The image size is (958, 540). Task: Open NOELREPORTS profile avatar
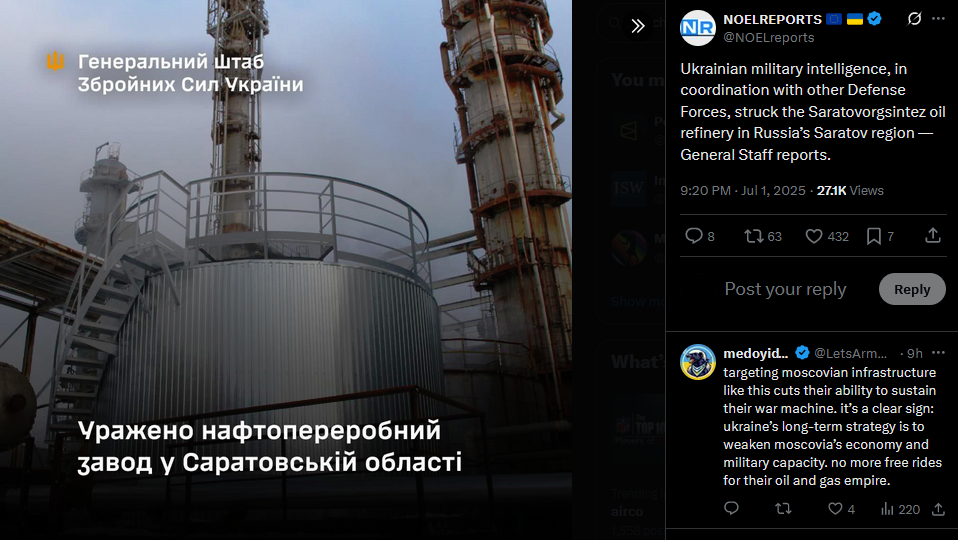tap(698, 28)
